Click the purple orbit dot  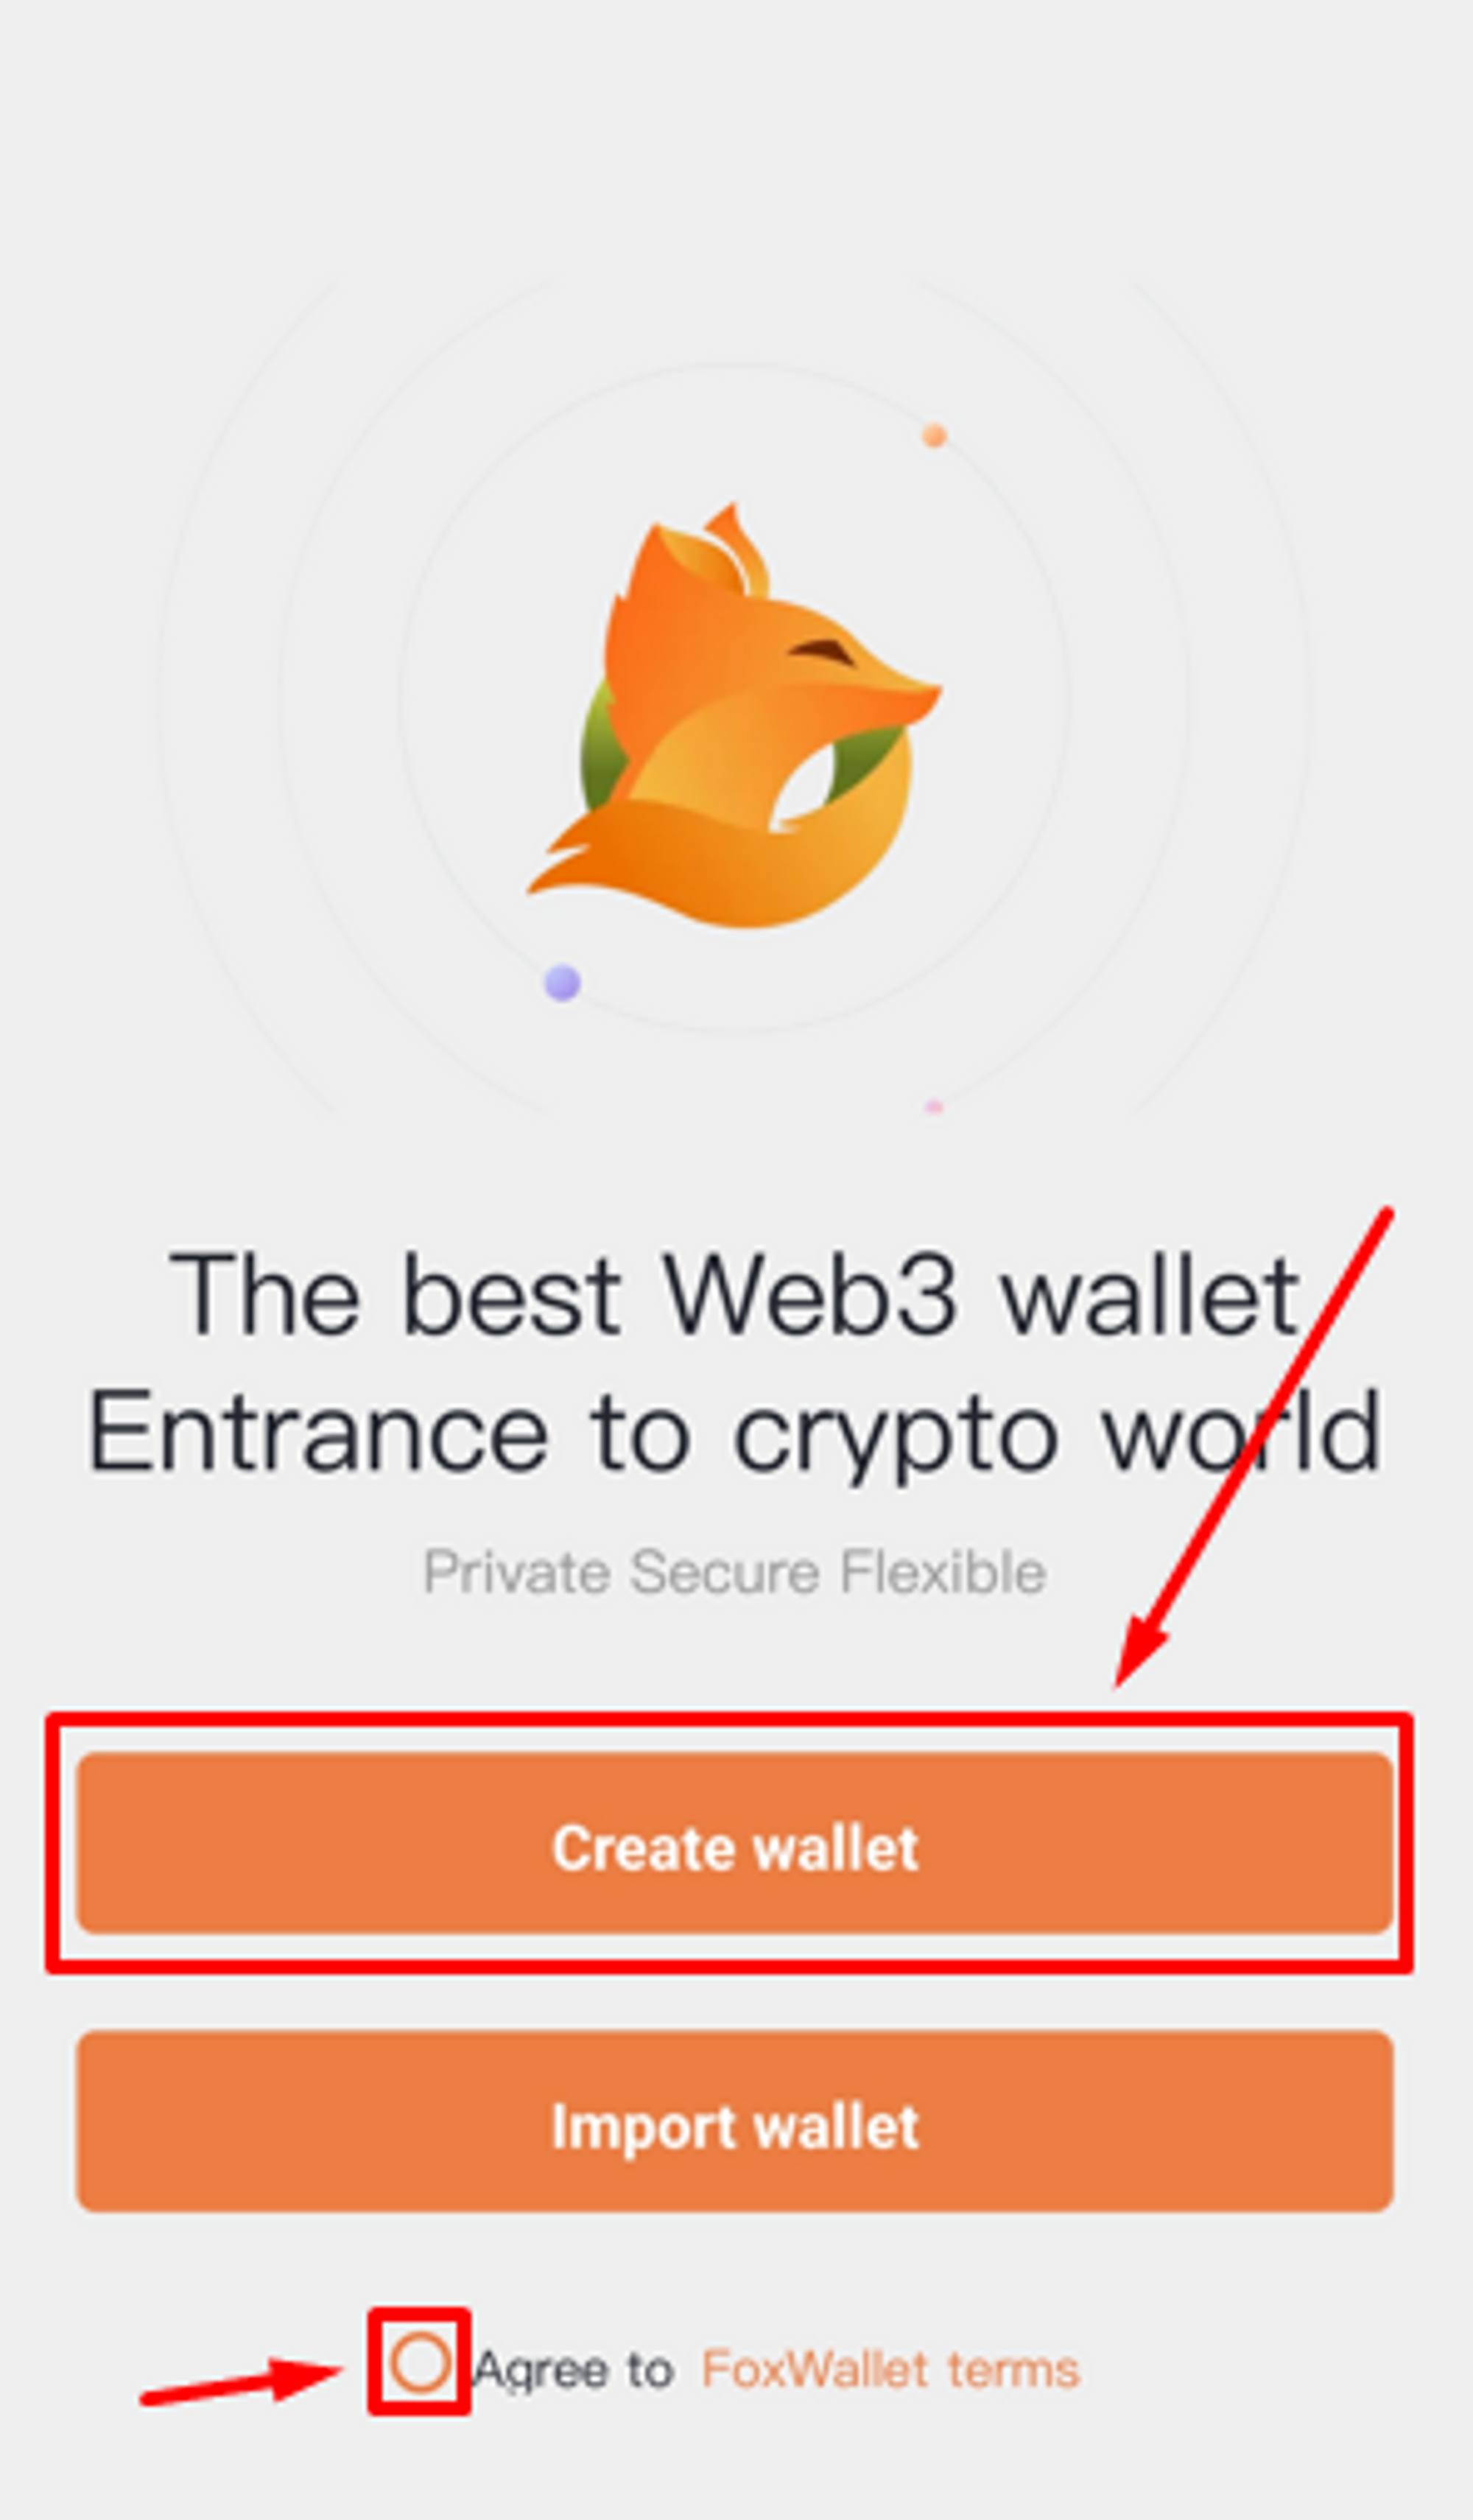point(562,982)
